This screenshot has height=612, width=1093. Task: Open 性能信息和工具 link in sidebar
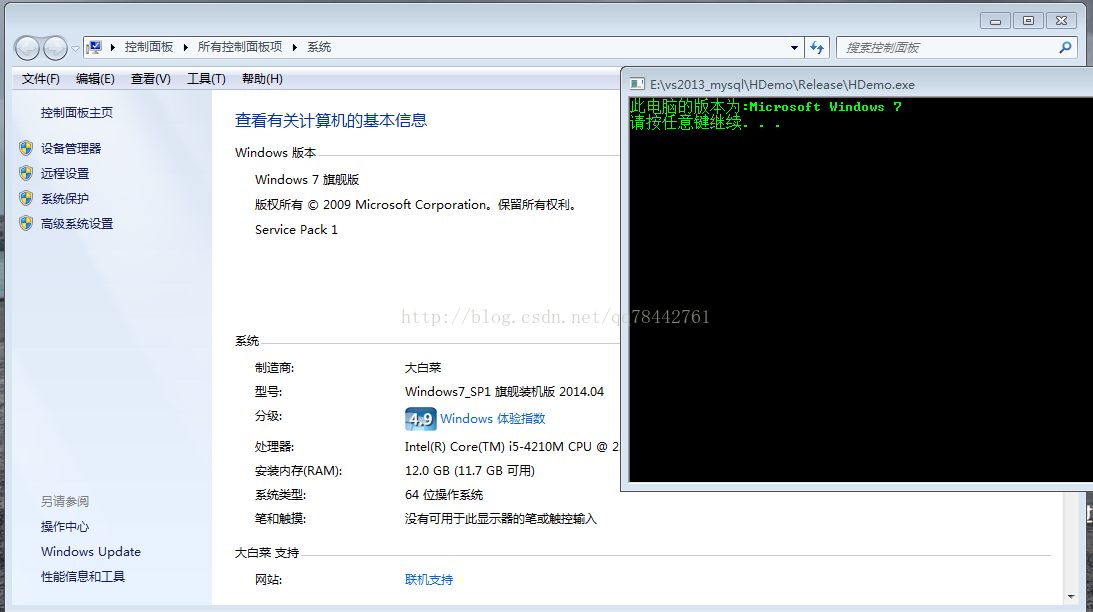point(83,576)
